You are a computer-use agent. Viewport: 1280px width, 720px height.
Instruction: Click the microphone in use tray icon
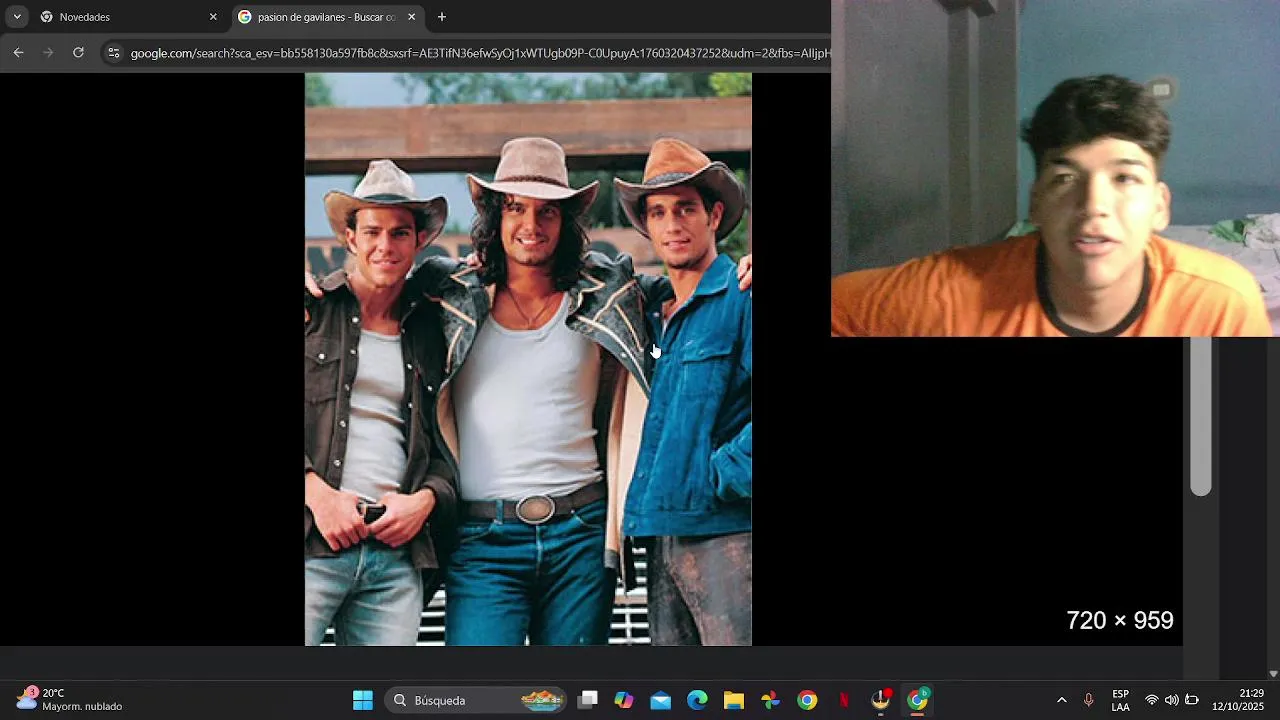coord(1089,700)
